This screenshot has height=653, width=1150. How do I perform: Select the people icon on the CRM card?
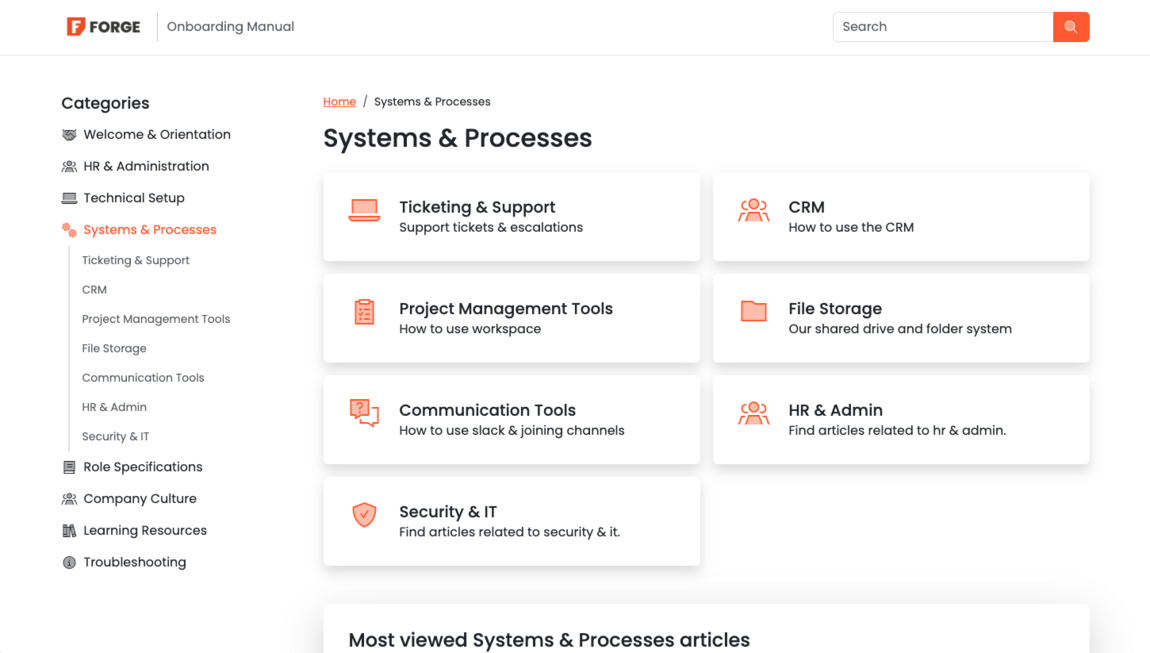pos(754,209)
